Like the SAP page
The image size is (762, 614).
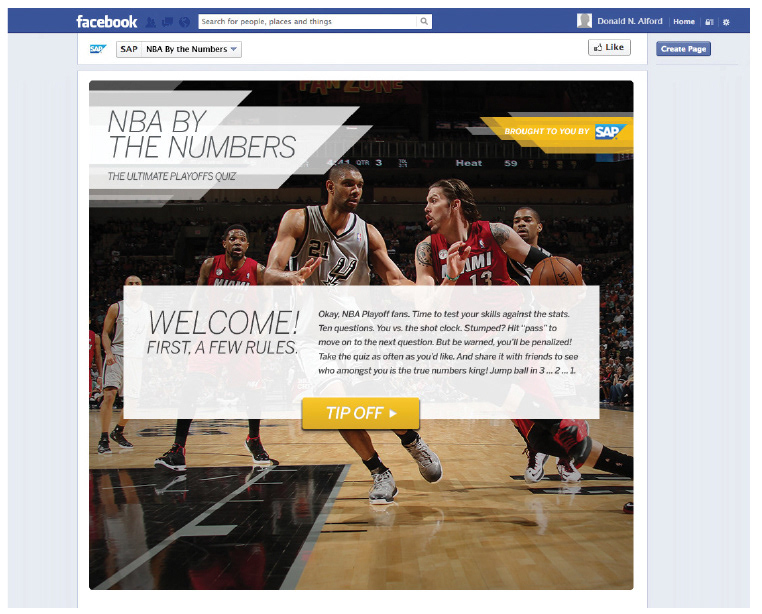click(x=609, y=47)
